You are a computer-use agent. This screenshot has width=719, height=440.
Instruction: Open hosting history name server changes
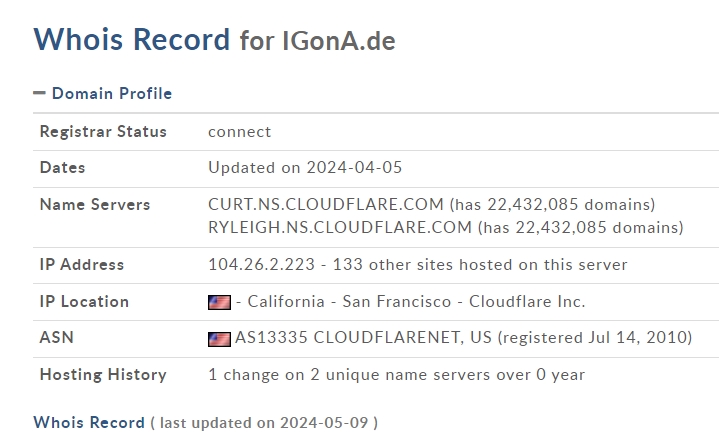(396, 375)
